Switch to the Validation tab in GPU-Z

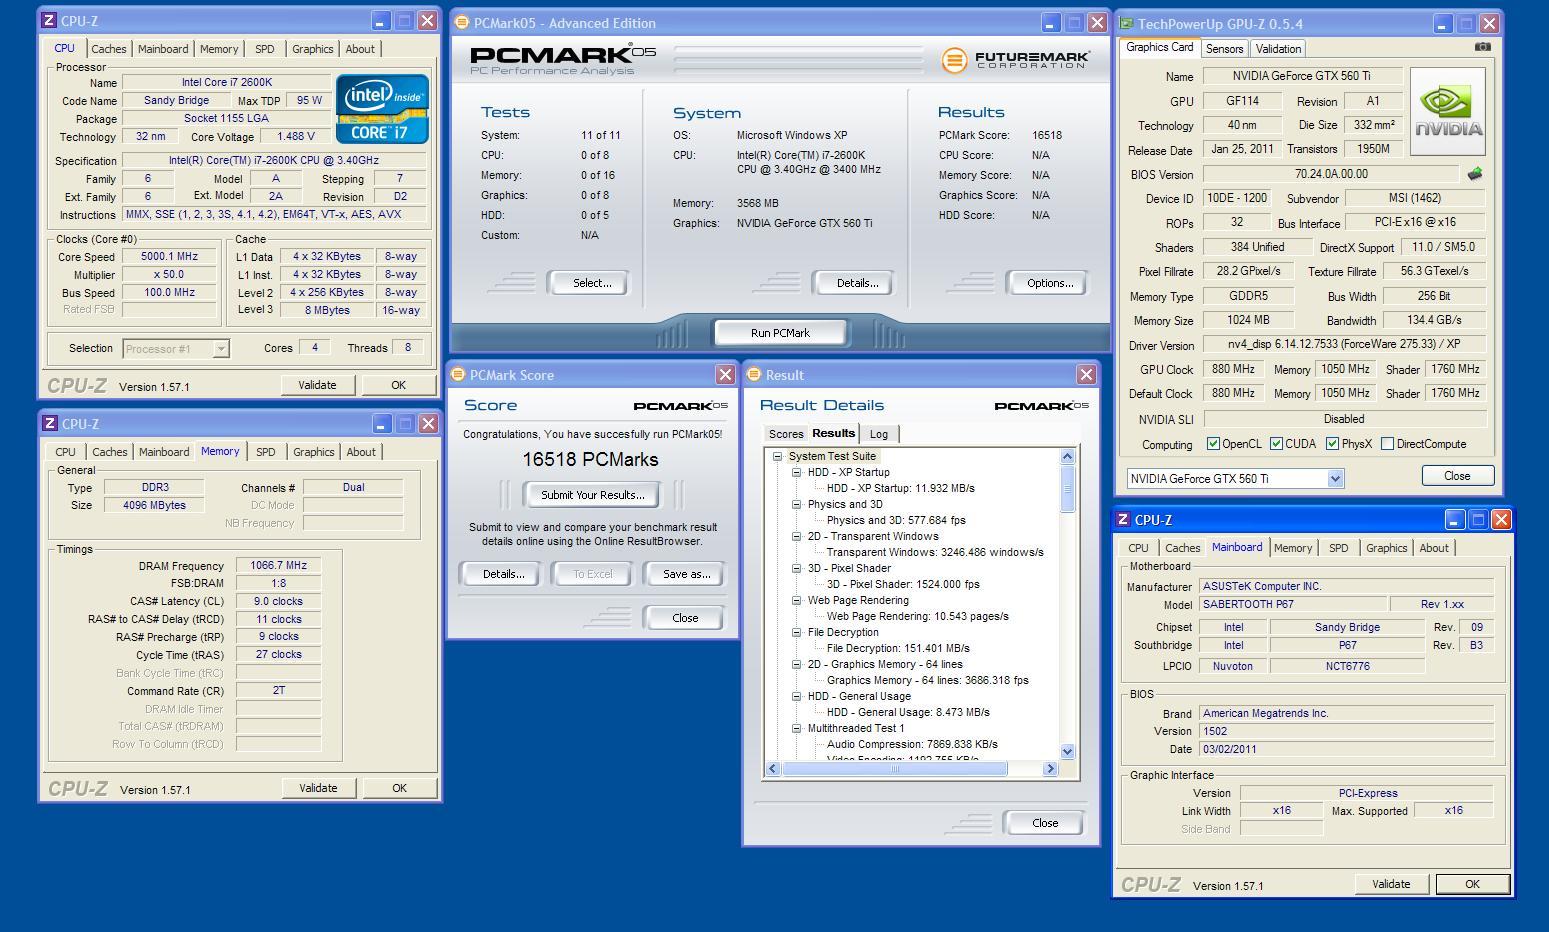(1278, 49)
